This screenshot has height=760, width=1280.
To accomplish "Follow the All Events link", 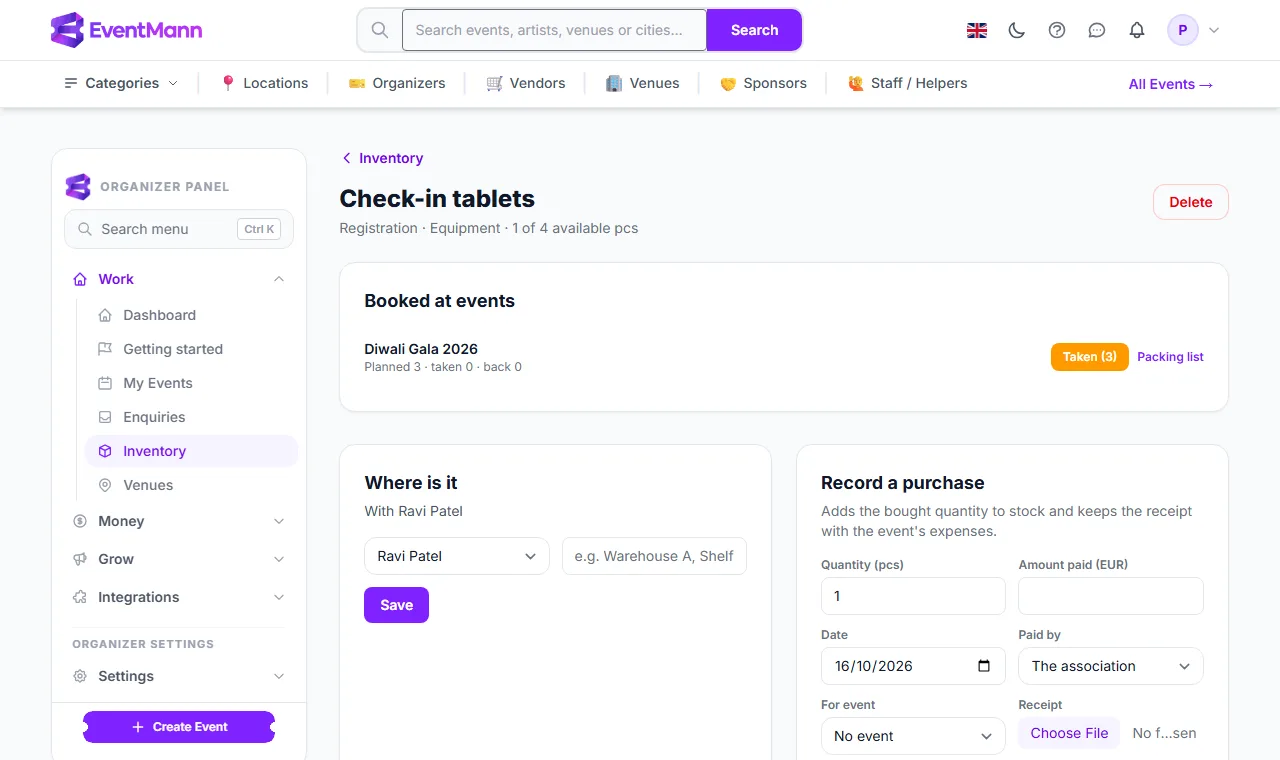I will pos(1171,84).
